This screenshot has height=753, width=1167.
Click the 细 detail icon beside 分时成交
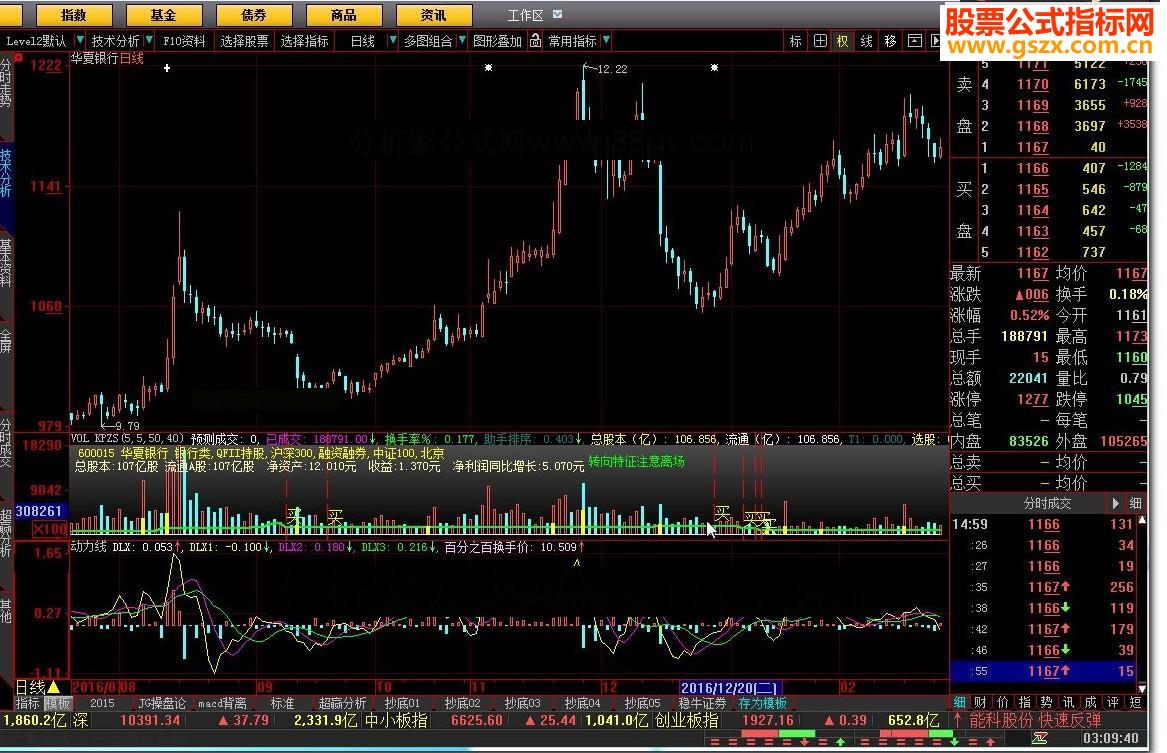tap(1136, 503)
